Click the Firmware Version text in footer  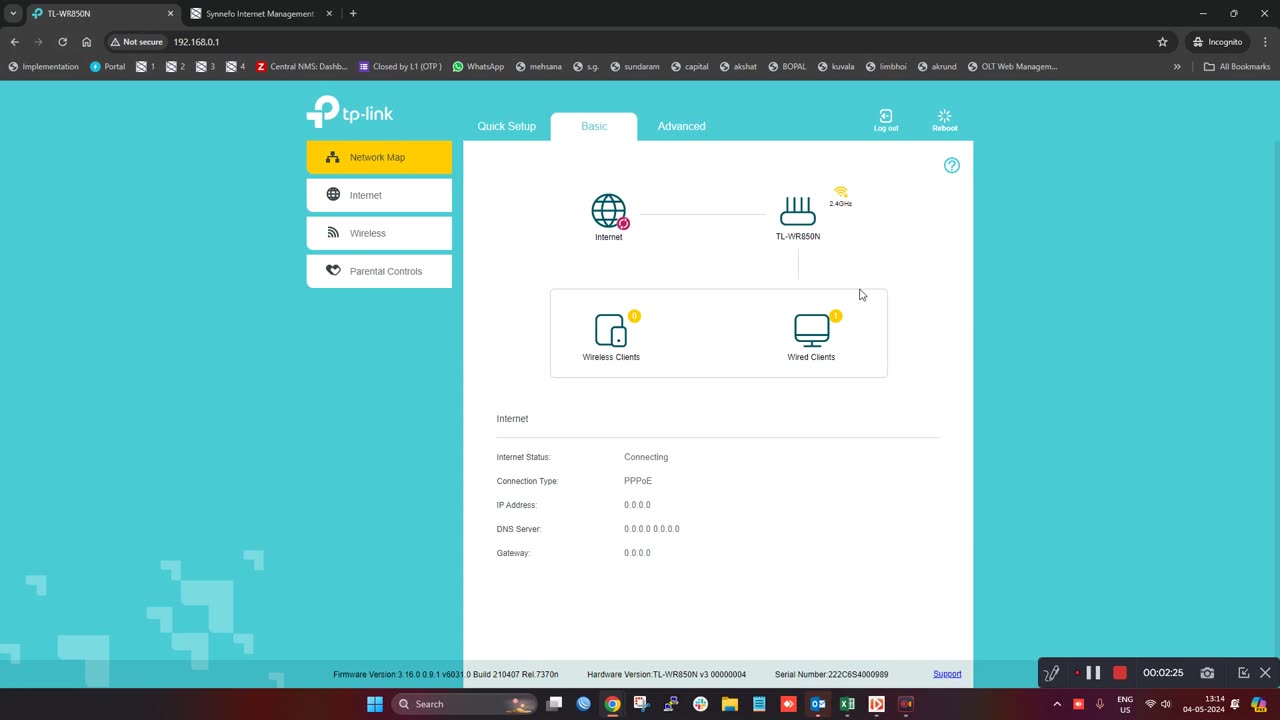pos(446,674)
